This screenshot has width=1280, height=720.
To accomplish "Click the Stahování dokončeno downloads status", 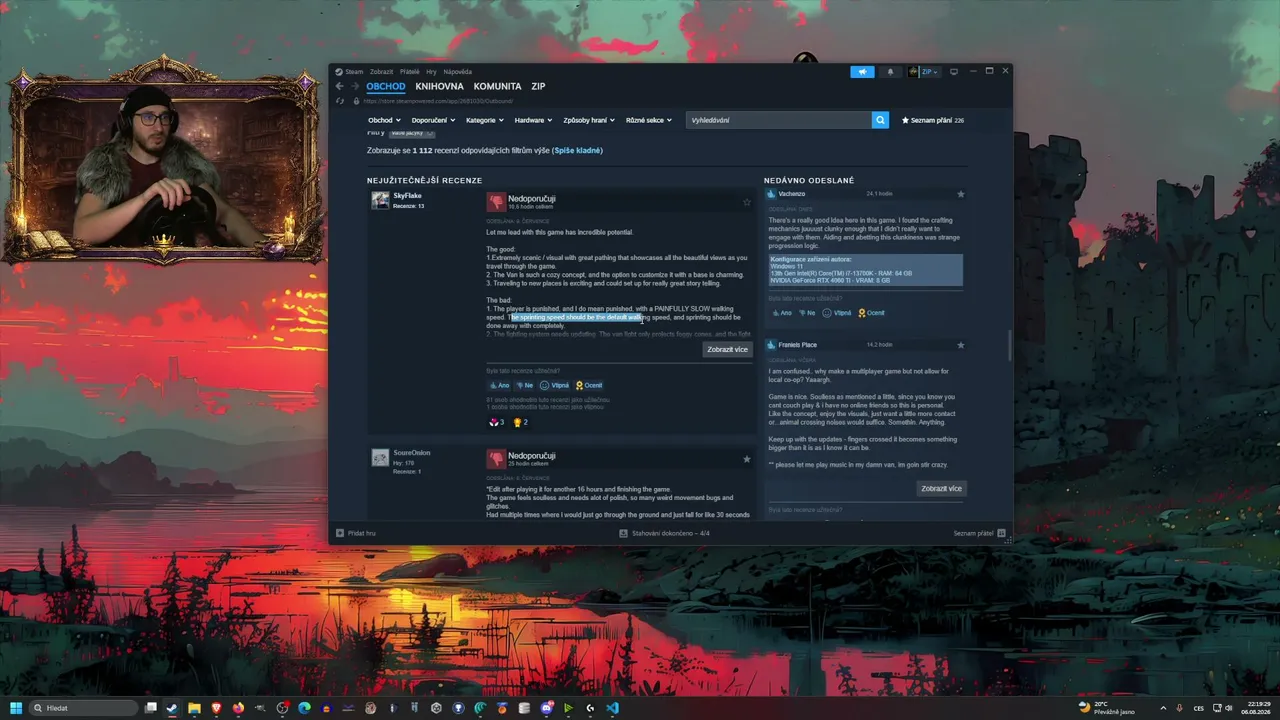I will (x=665, y=533).
